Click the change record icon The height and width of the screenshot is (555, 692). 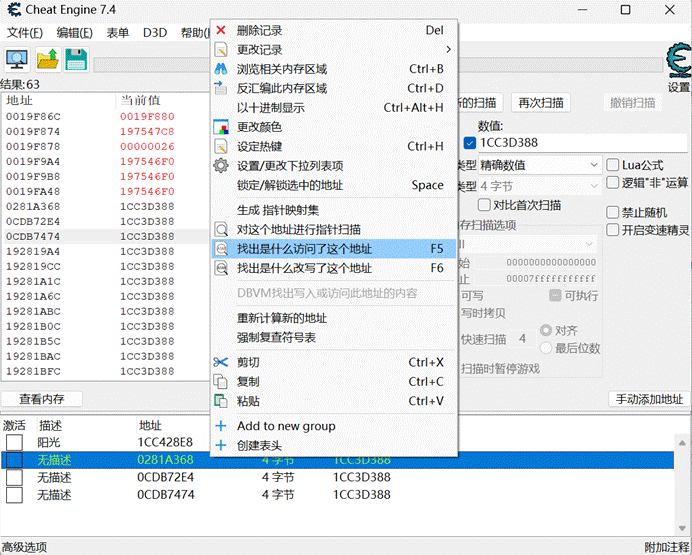(221, 49)
